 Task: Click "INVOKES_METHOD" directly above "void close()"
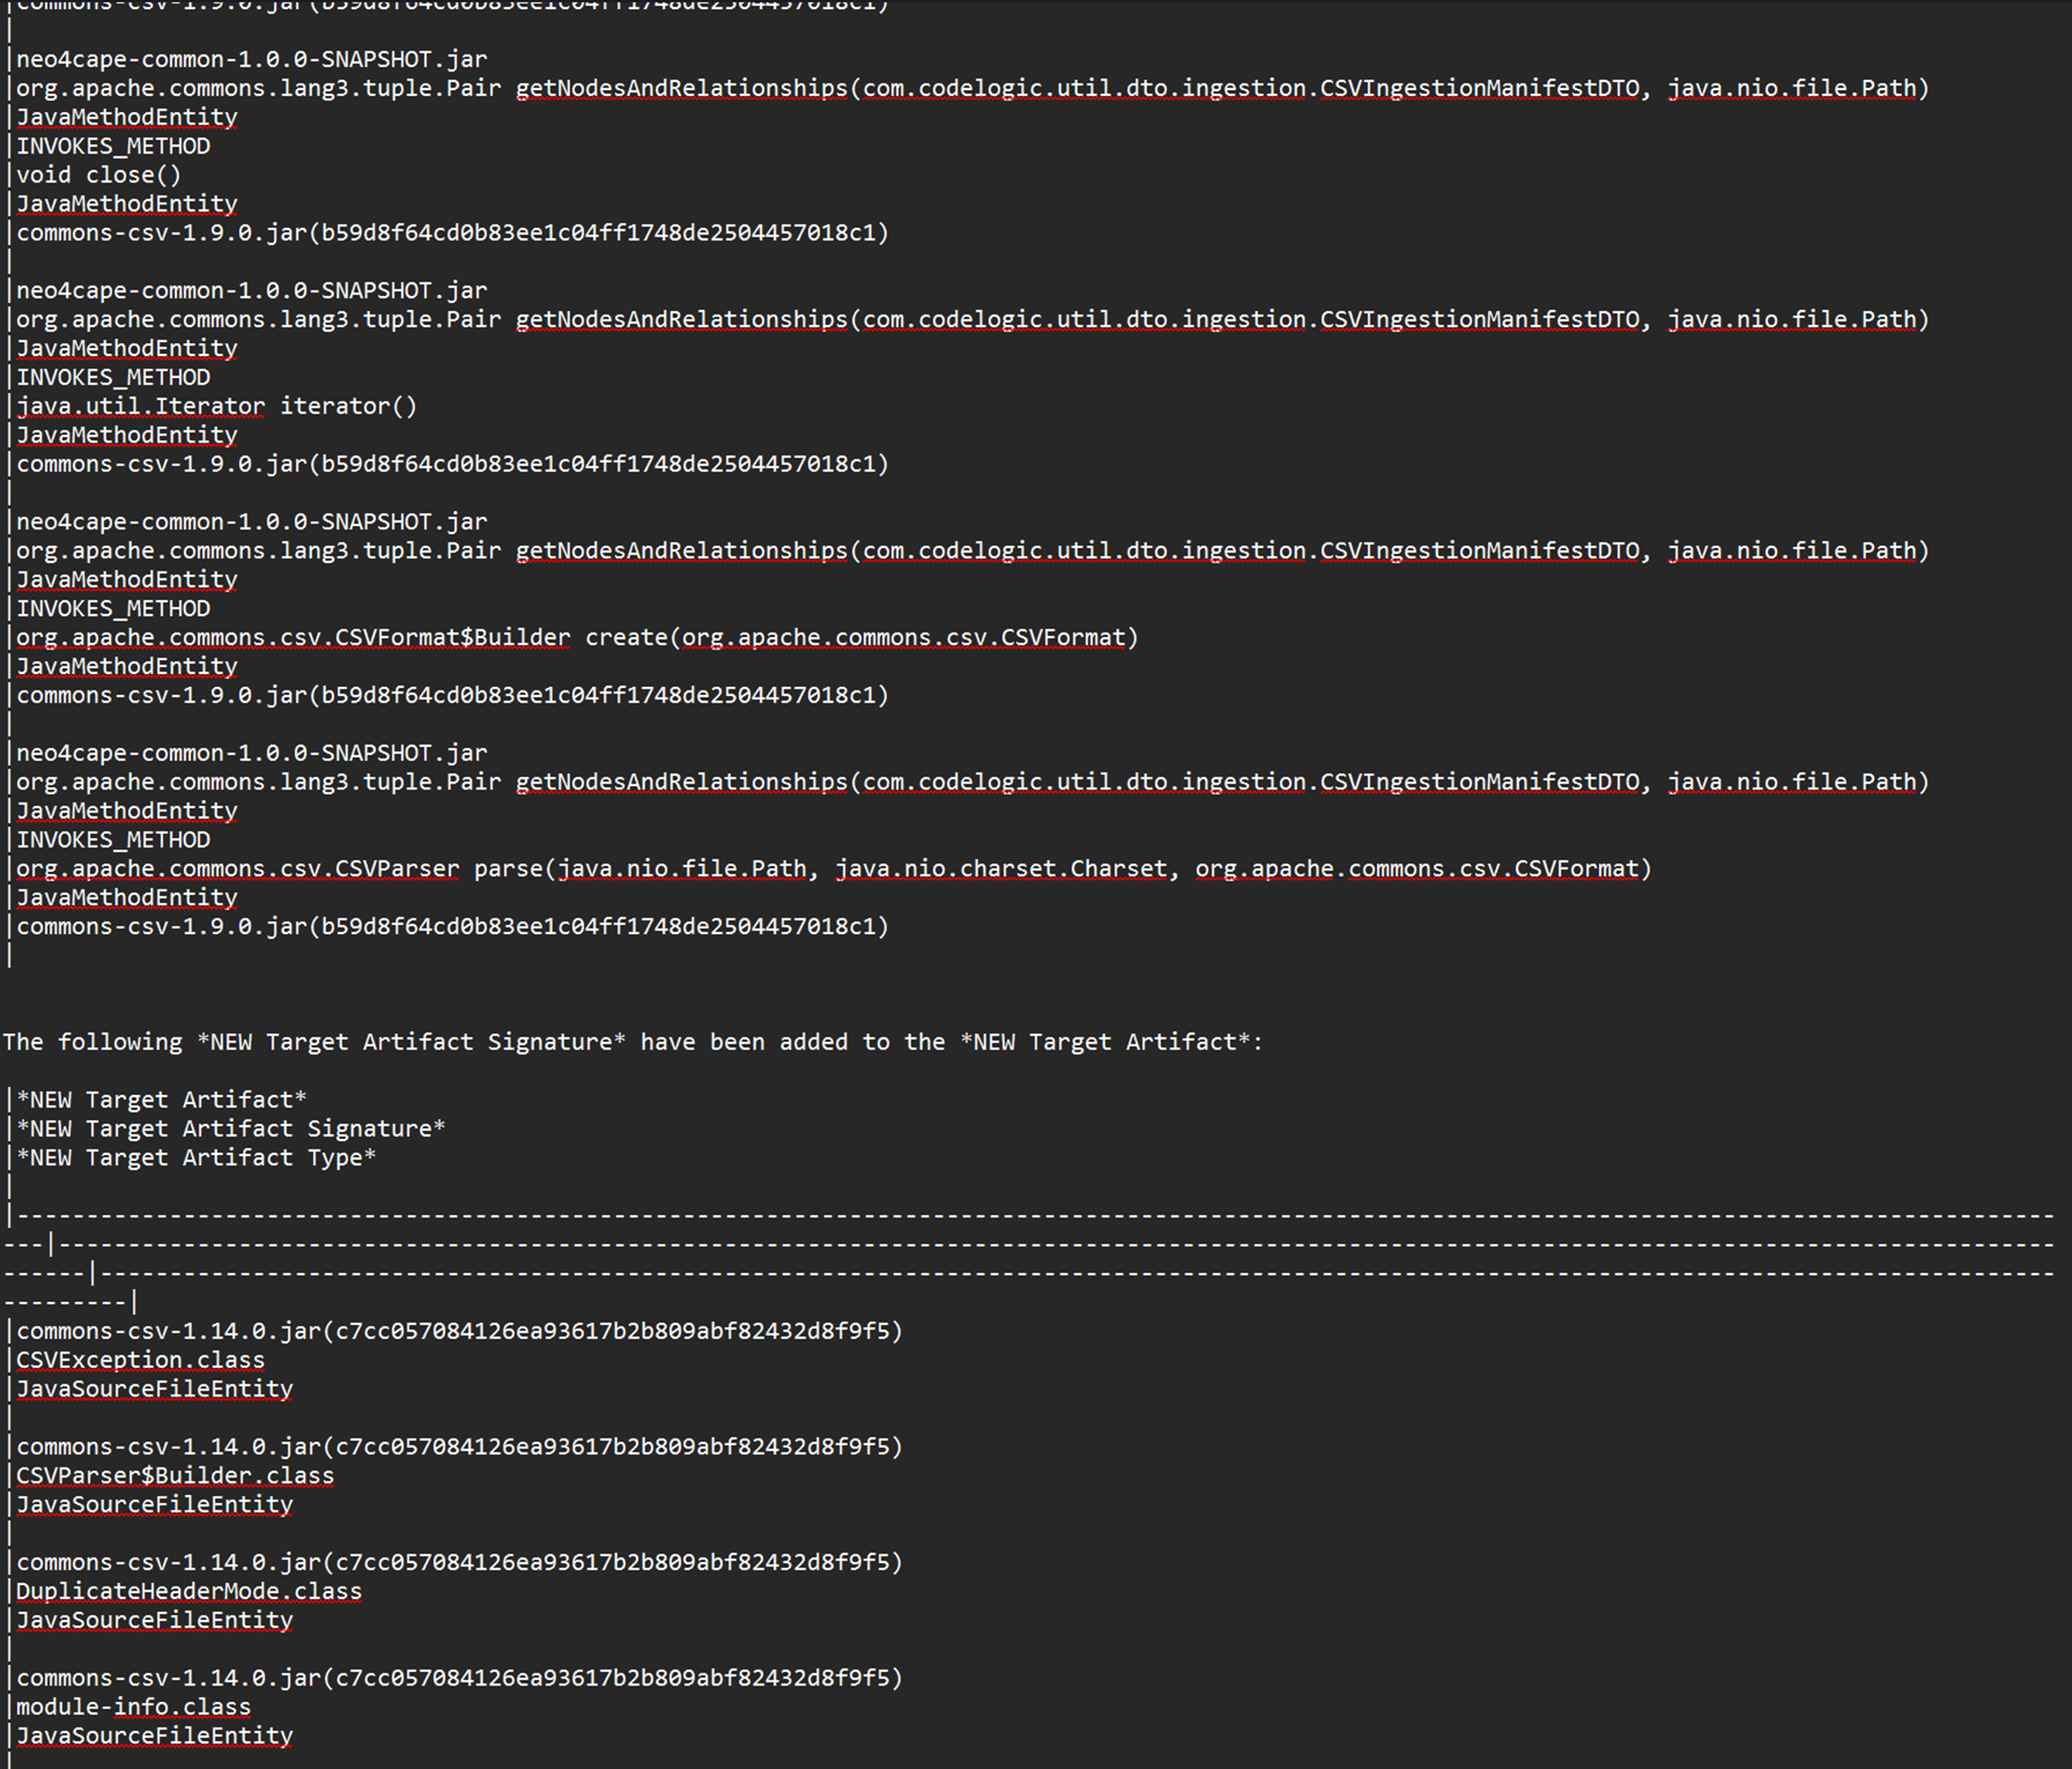113,146
